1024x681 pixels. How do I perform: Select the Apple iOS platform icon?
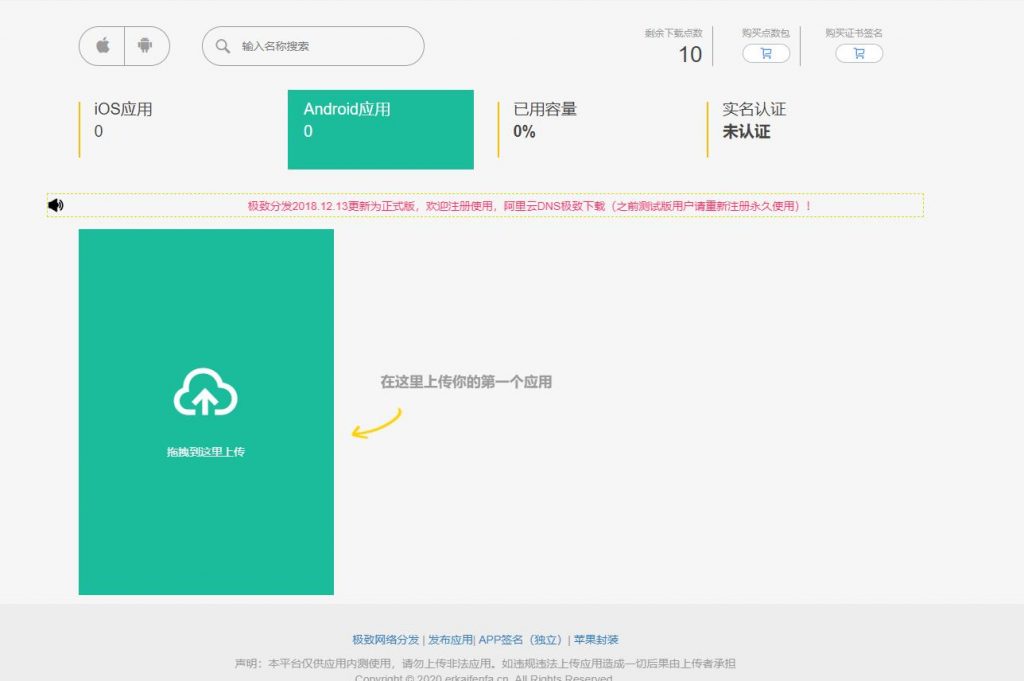click(x=103, y=46)
